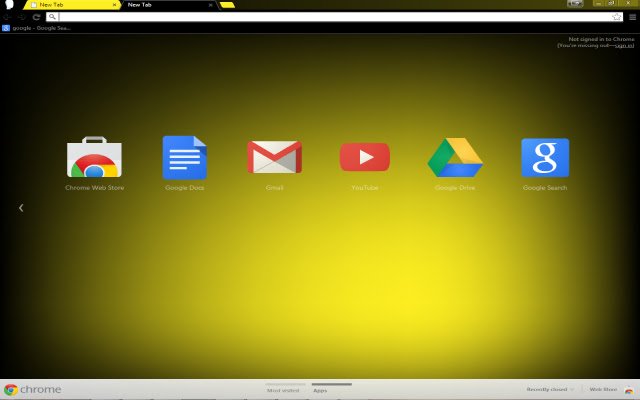Go back with the back arrow
Viewport: 640px width, 400px height.
click(7, 17)
